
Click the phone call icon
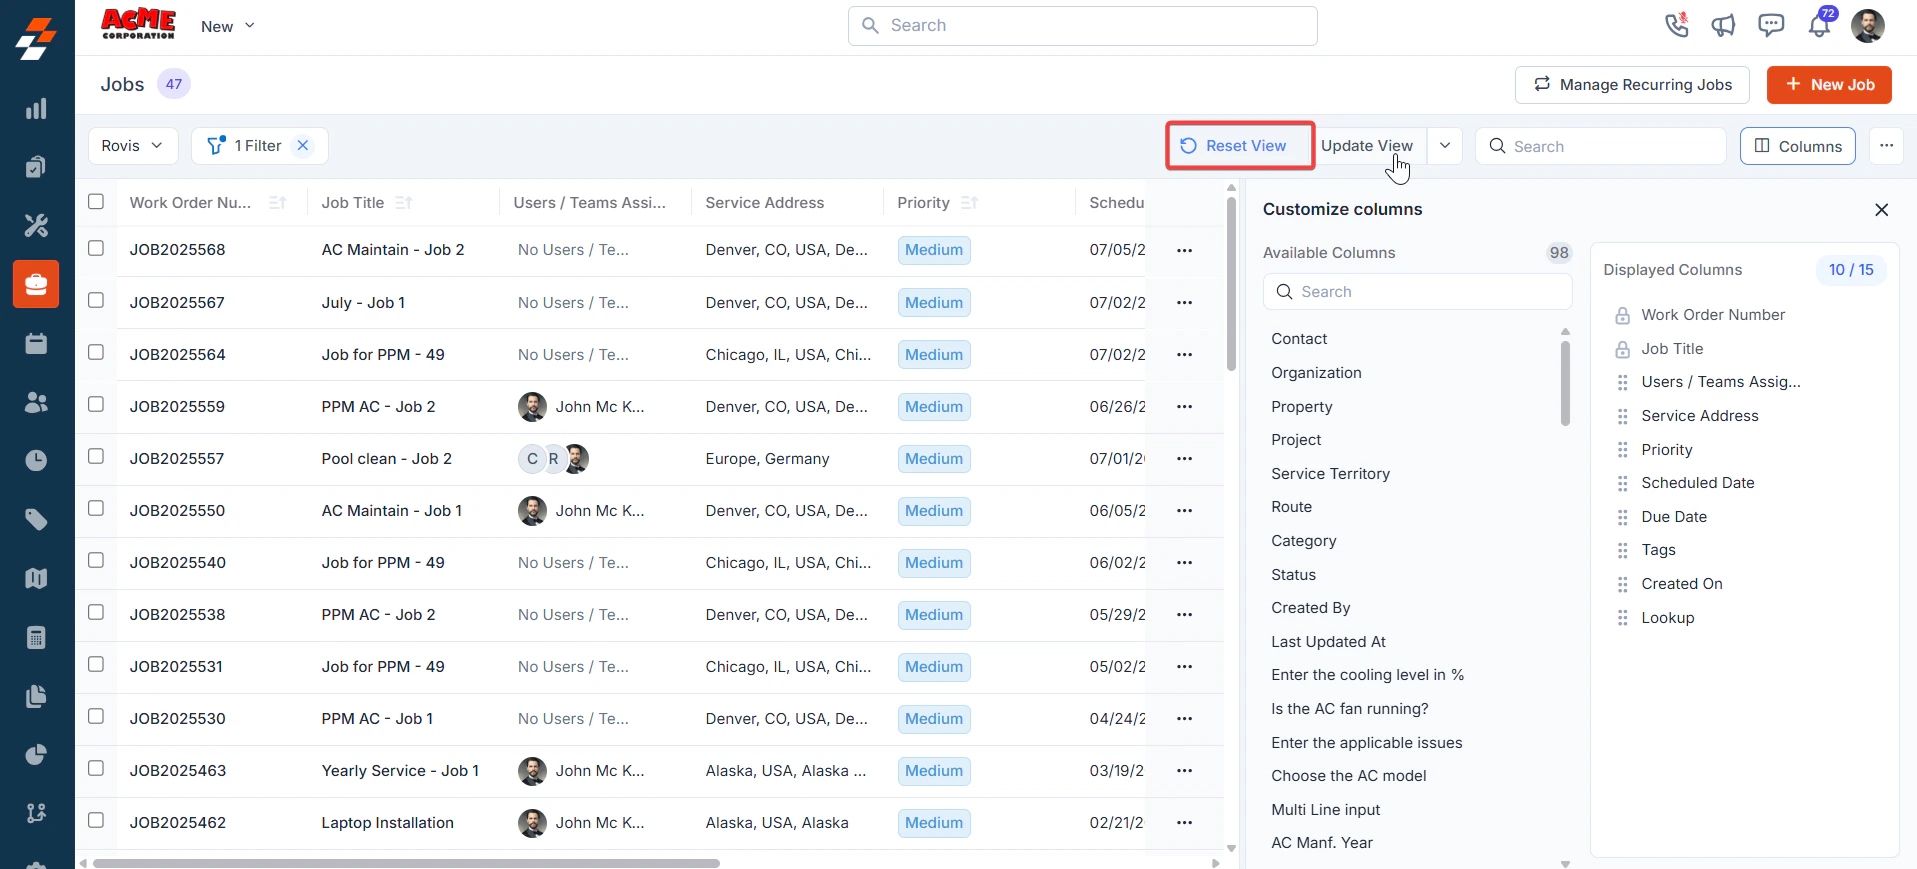coord(1677,25)
